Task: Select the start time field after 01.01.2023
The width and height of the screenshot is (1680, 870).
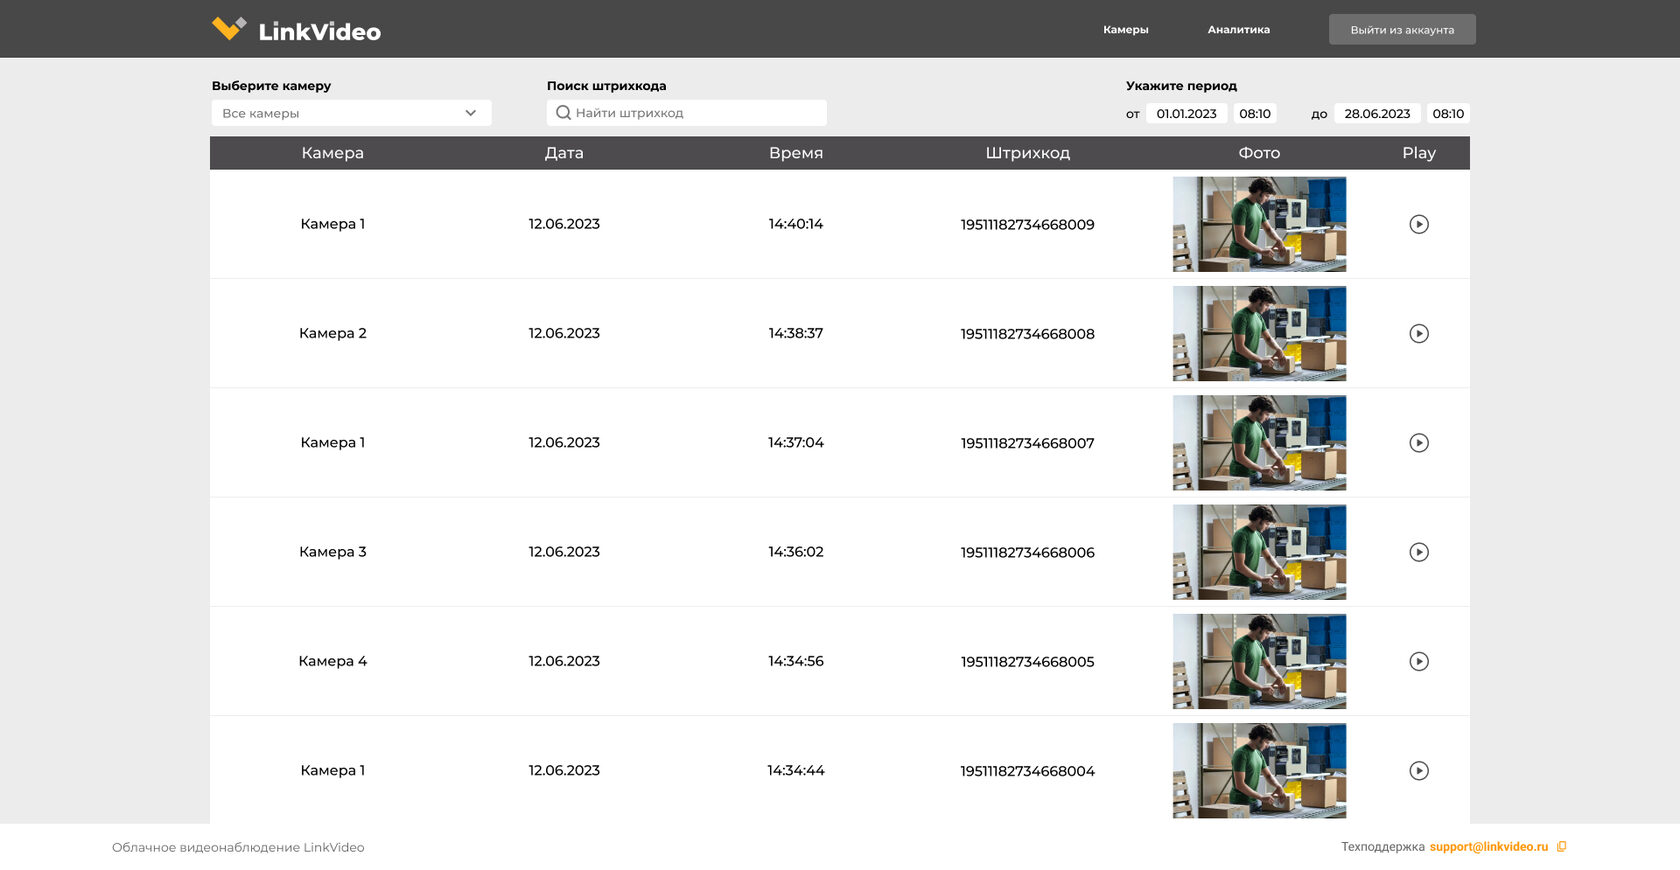Action: [x=1255, y=114]
